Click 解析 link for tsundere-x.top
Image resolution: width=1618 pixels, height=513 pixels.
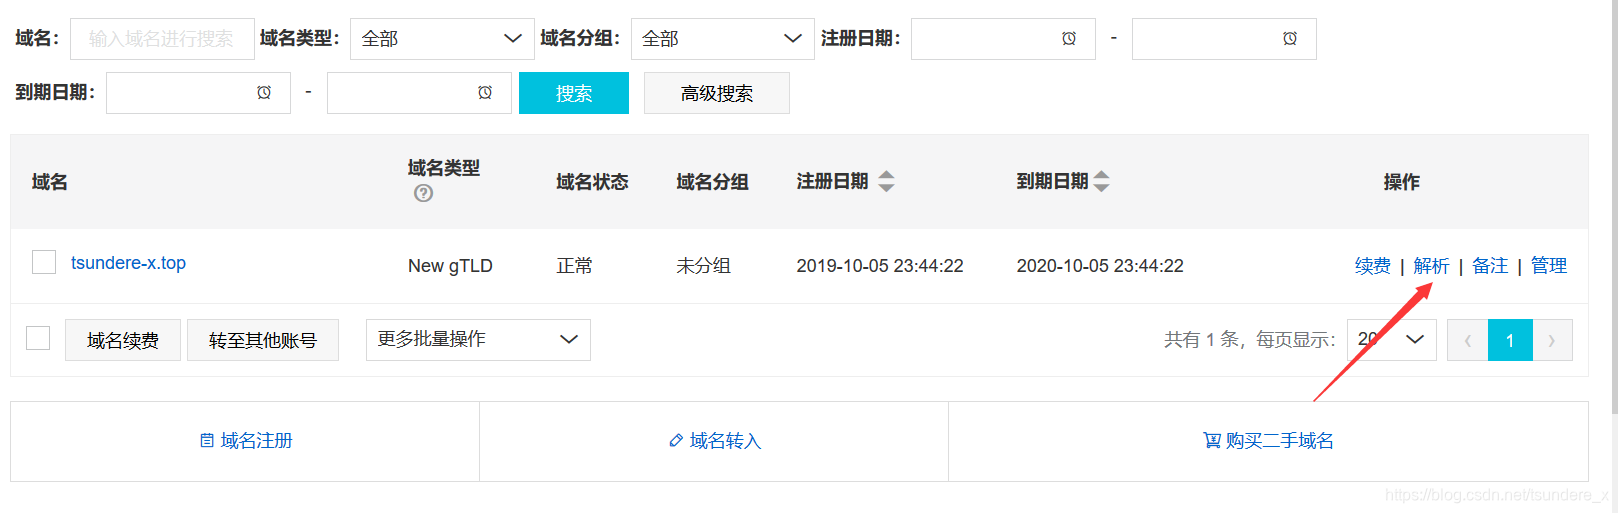tap(1431, 266)
